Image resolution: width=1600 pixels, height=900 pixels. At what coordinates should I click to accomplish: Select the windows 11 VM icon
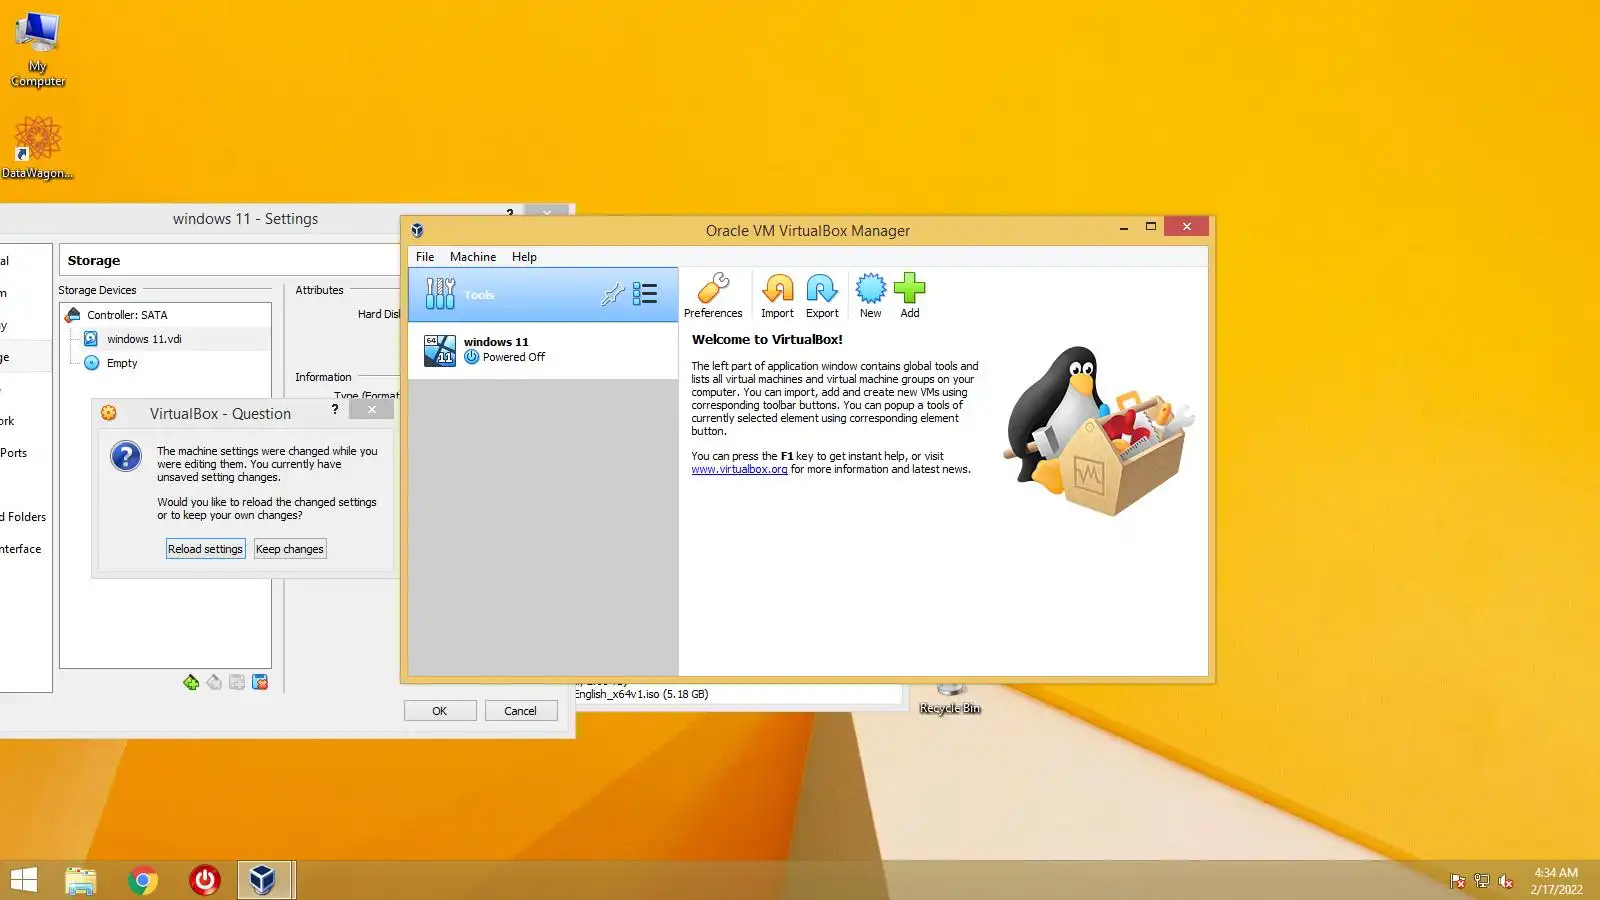click(x=440, y=350)
